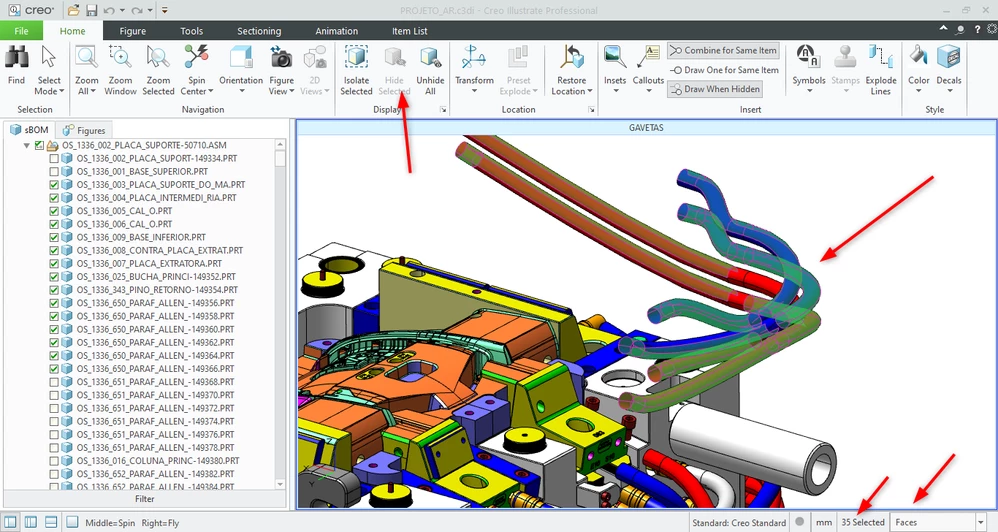Screen dimensions: 998x532
Task: Click the Open folder icon in title bar
Action: (73, 10)
